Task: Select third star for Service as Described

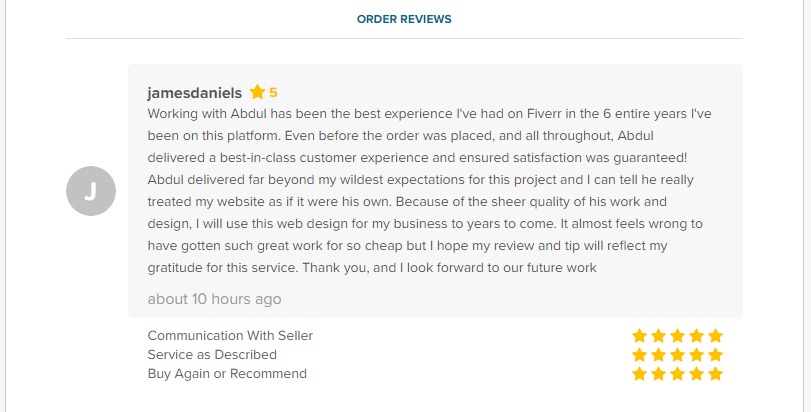Action: [677, 355]
